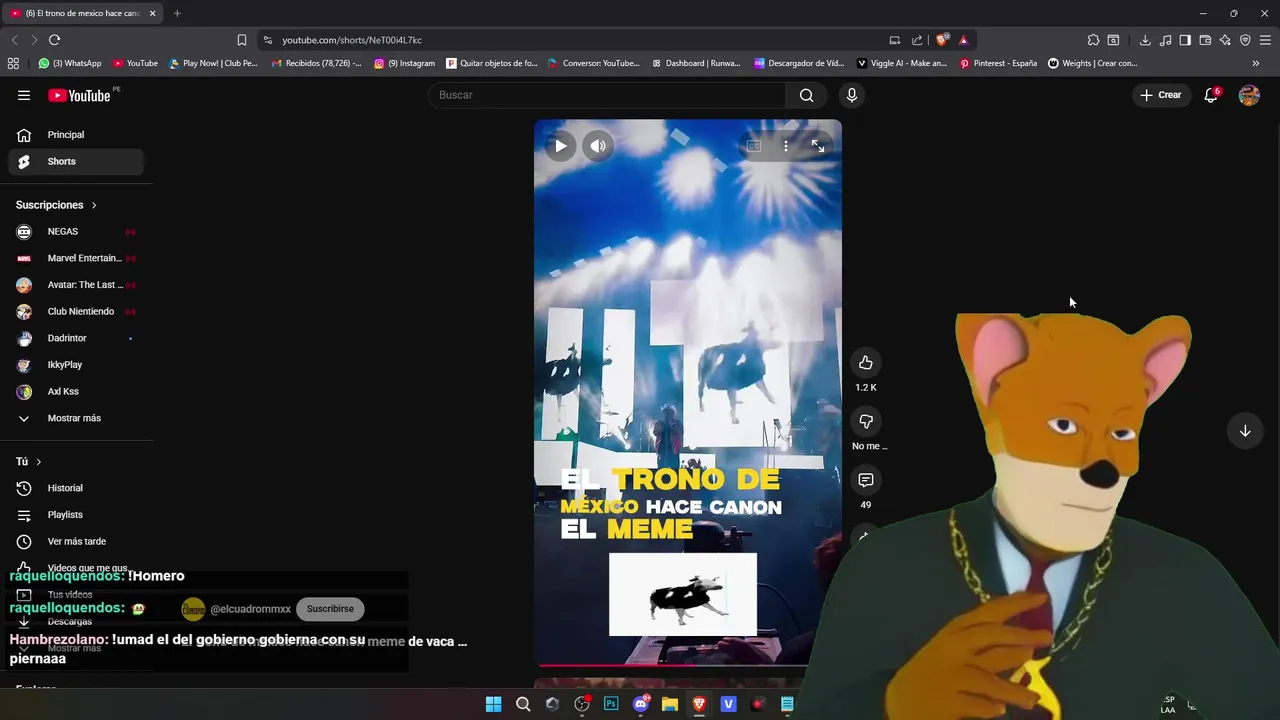Click the YouTube logo
The width and height of the screenshot is (1280, 720).
(x=79, y=95)
